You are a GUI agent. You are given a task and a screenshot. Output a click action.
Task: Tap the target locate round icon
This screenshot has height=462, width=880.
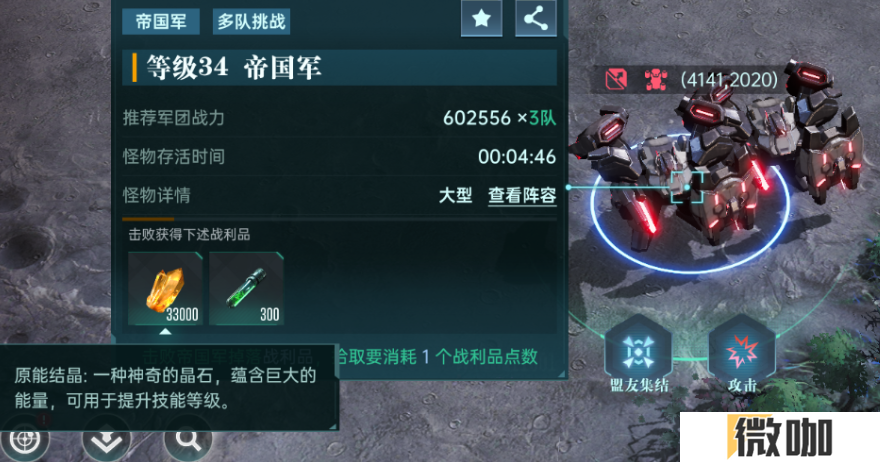(x=25, y=442)
